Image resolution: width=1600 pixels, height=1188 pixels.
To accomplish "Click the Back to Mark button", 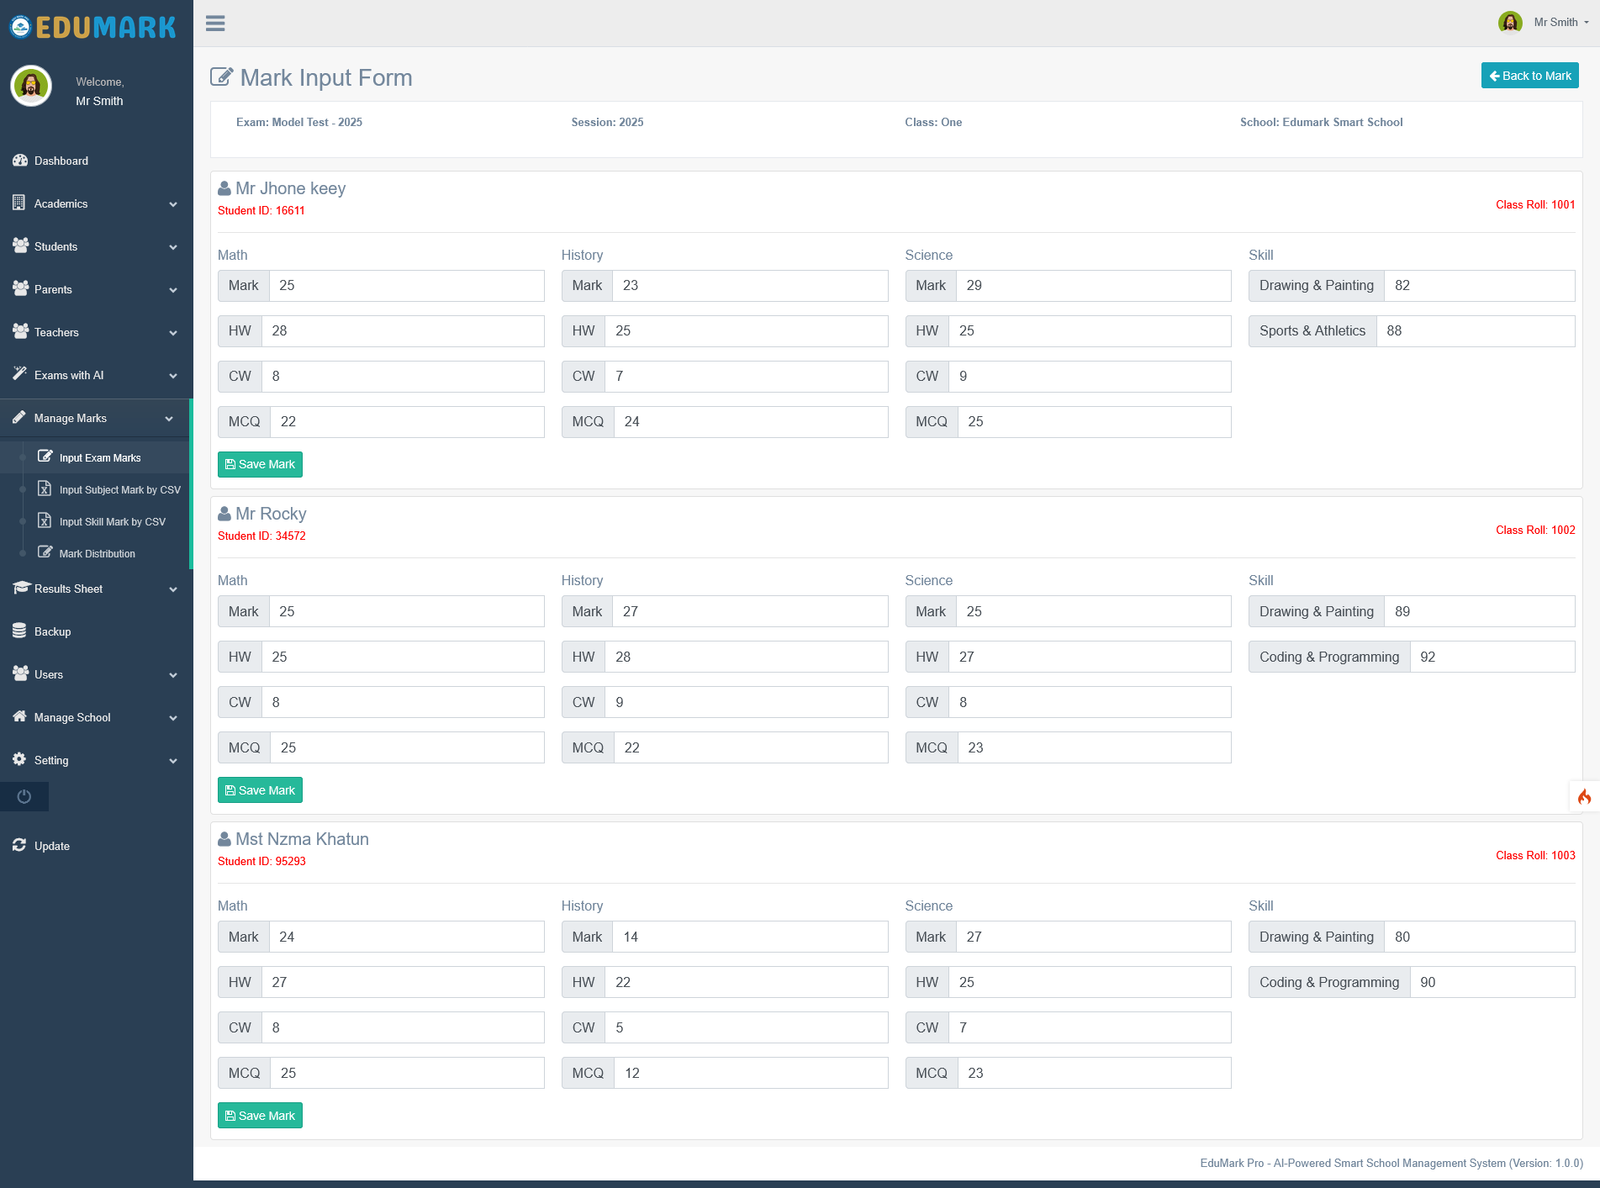I will point(1530,76).
